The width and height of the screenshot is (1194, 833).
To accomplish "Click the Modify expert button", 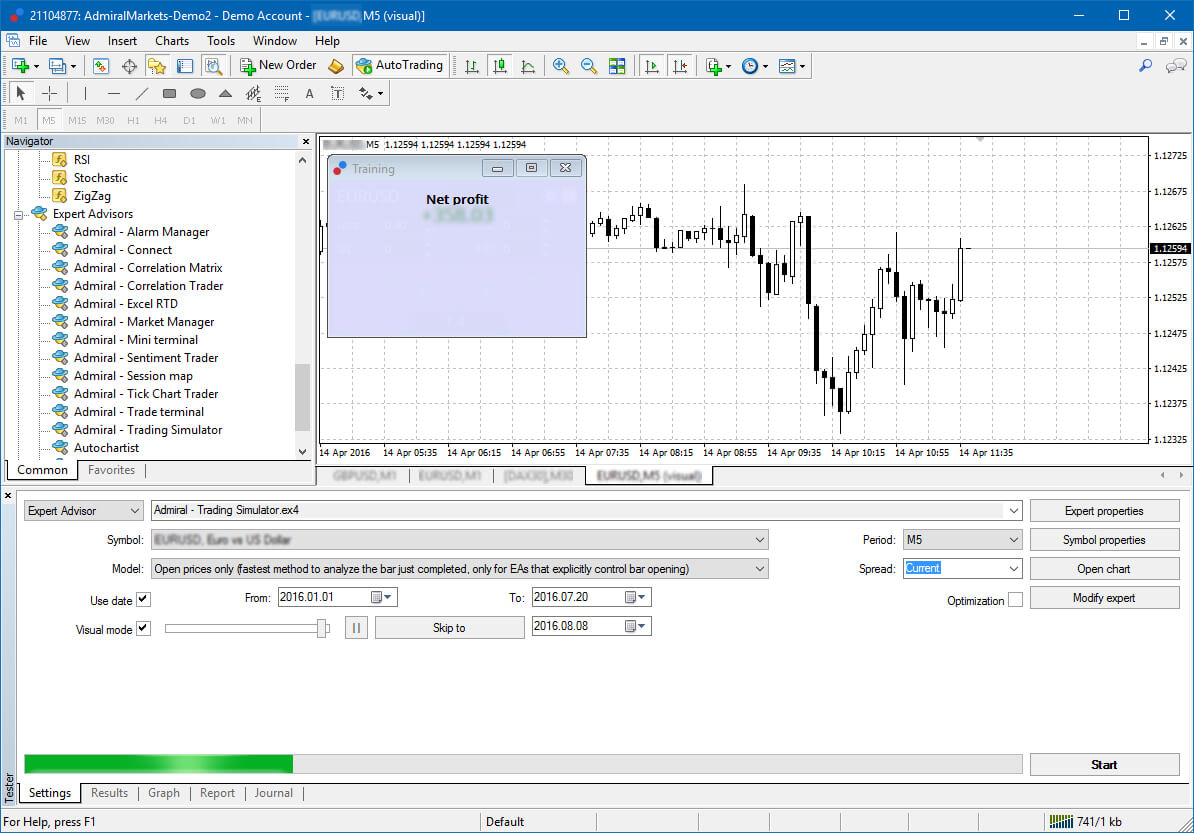I will (x=1104, y=598).
